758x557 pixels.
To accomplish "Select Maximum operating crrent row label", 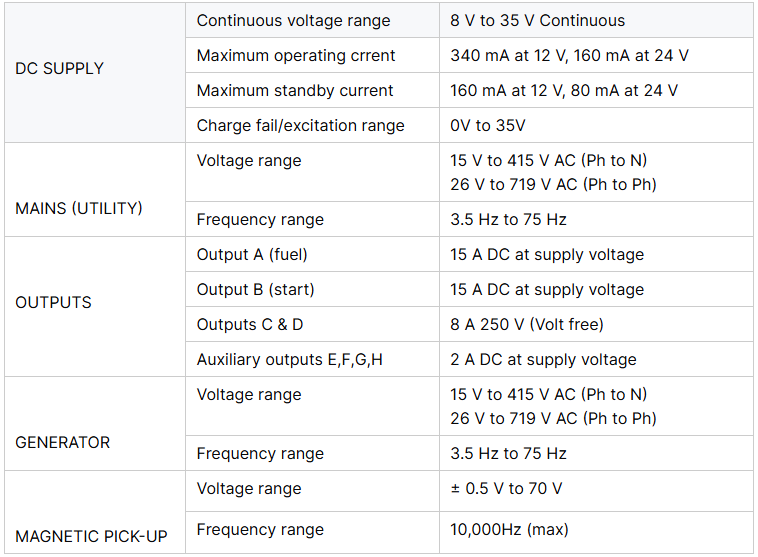I will 295,56.
